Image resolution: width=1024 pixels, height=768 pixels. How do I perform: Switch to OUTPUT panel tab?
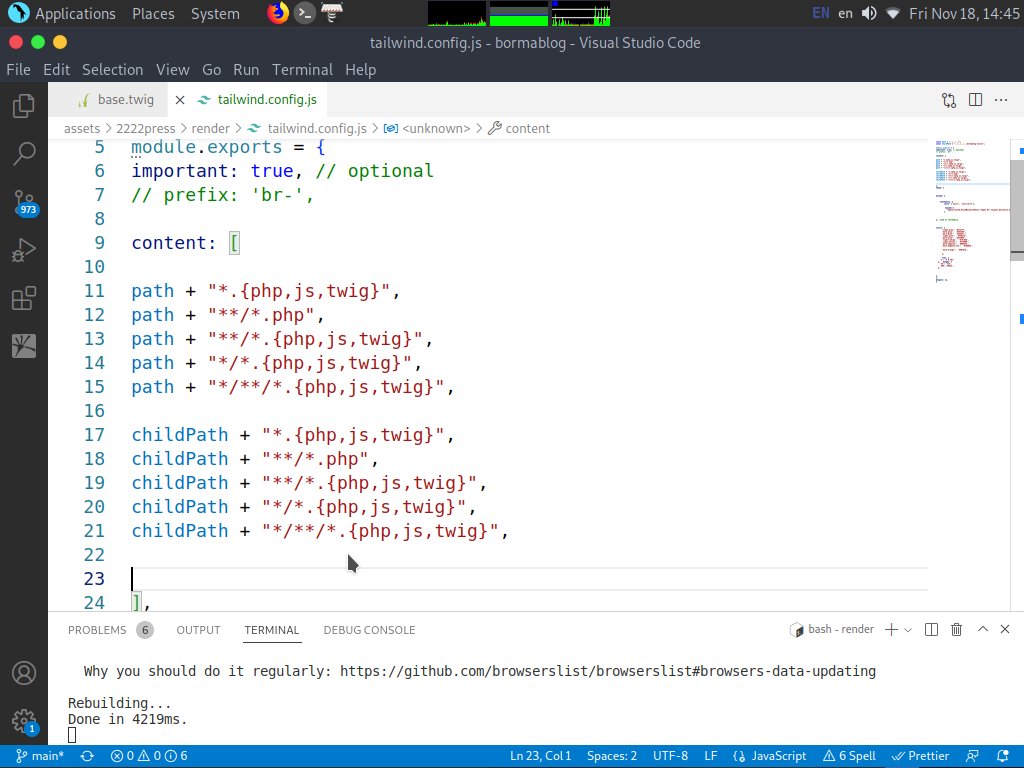tap(198, 630)
